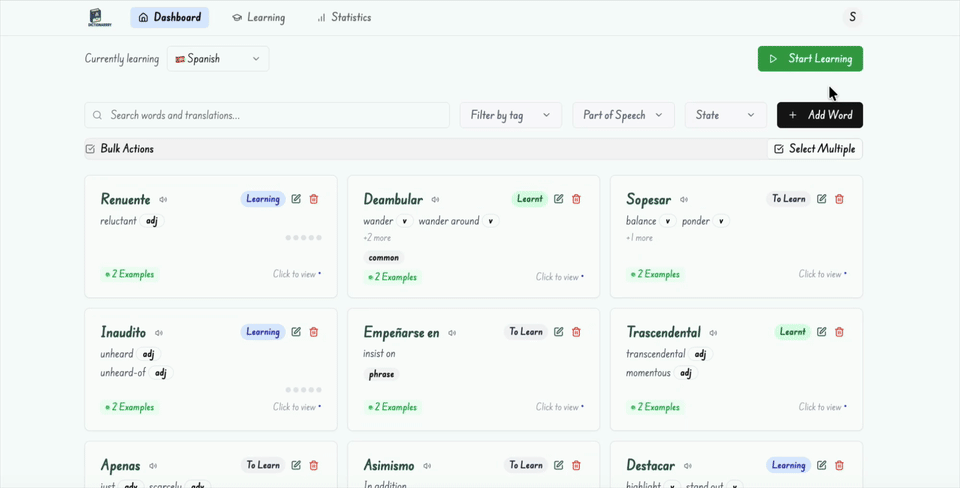Viewport: 960px width, 488px height.
Task: Click the dictionary app logo
Action: (99, 17)
